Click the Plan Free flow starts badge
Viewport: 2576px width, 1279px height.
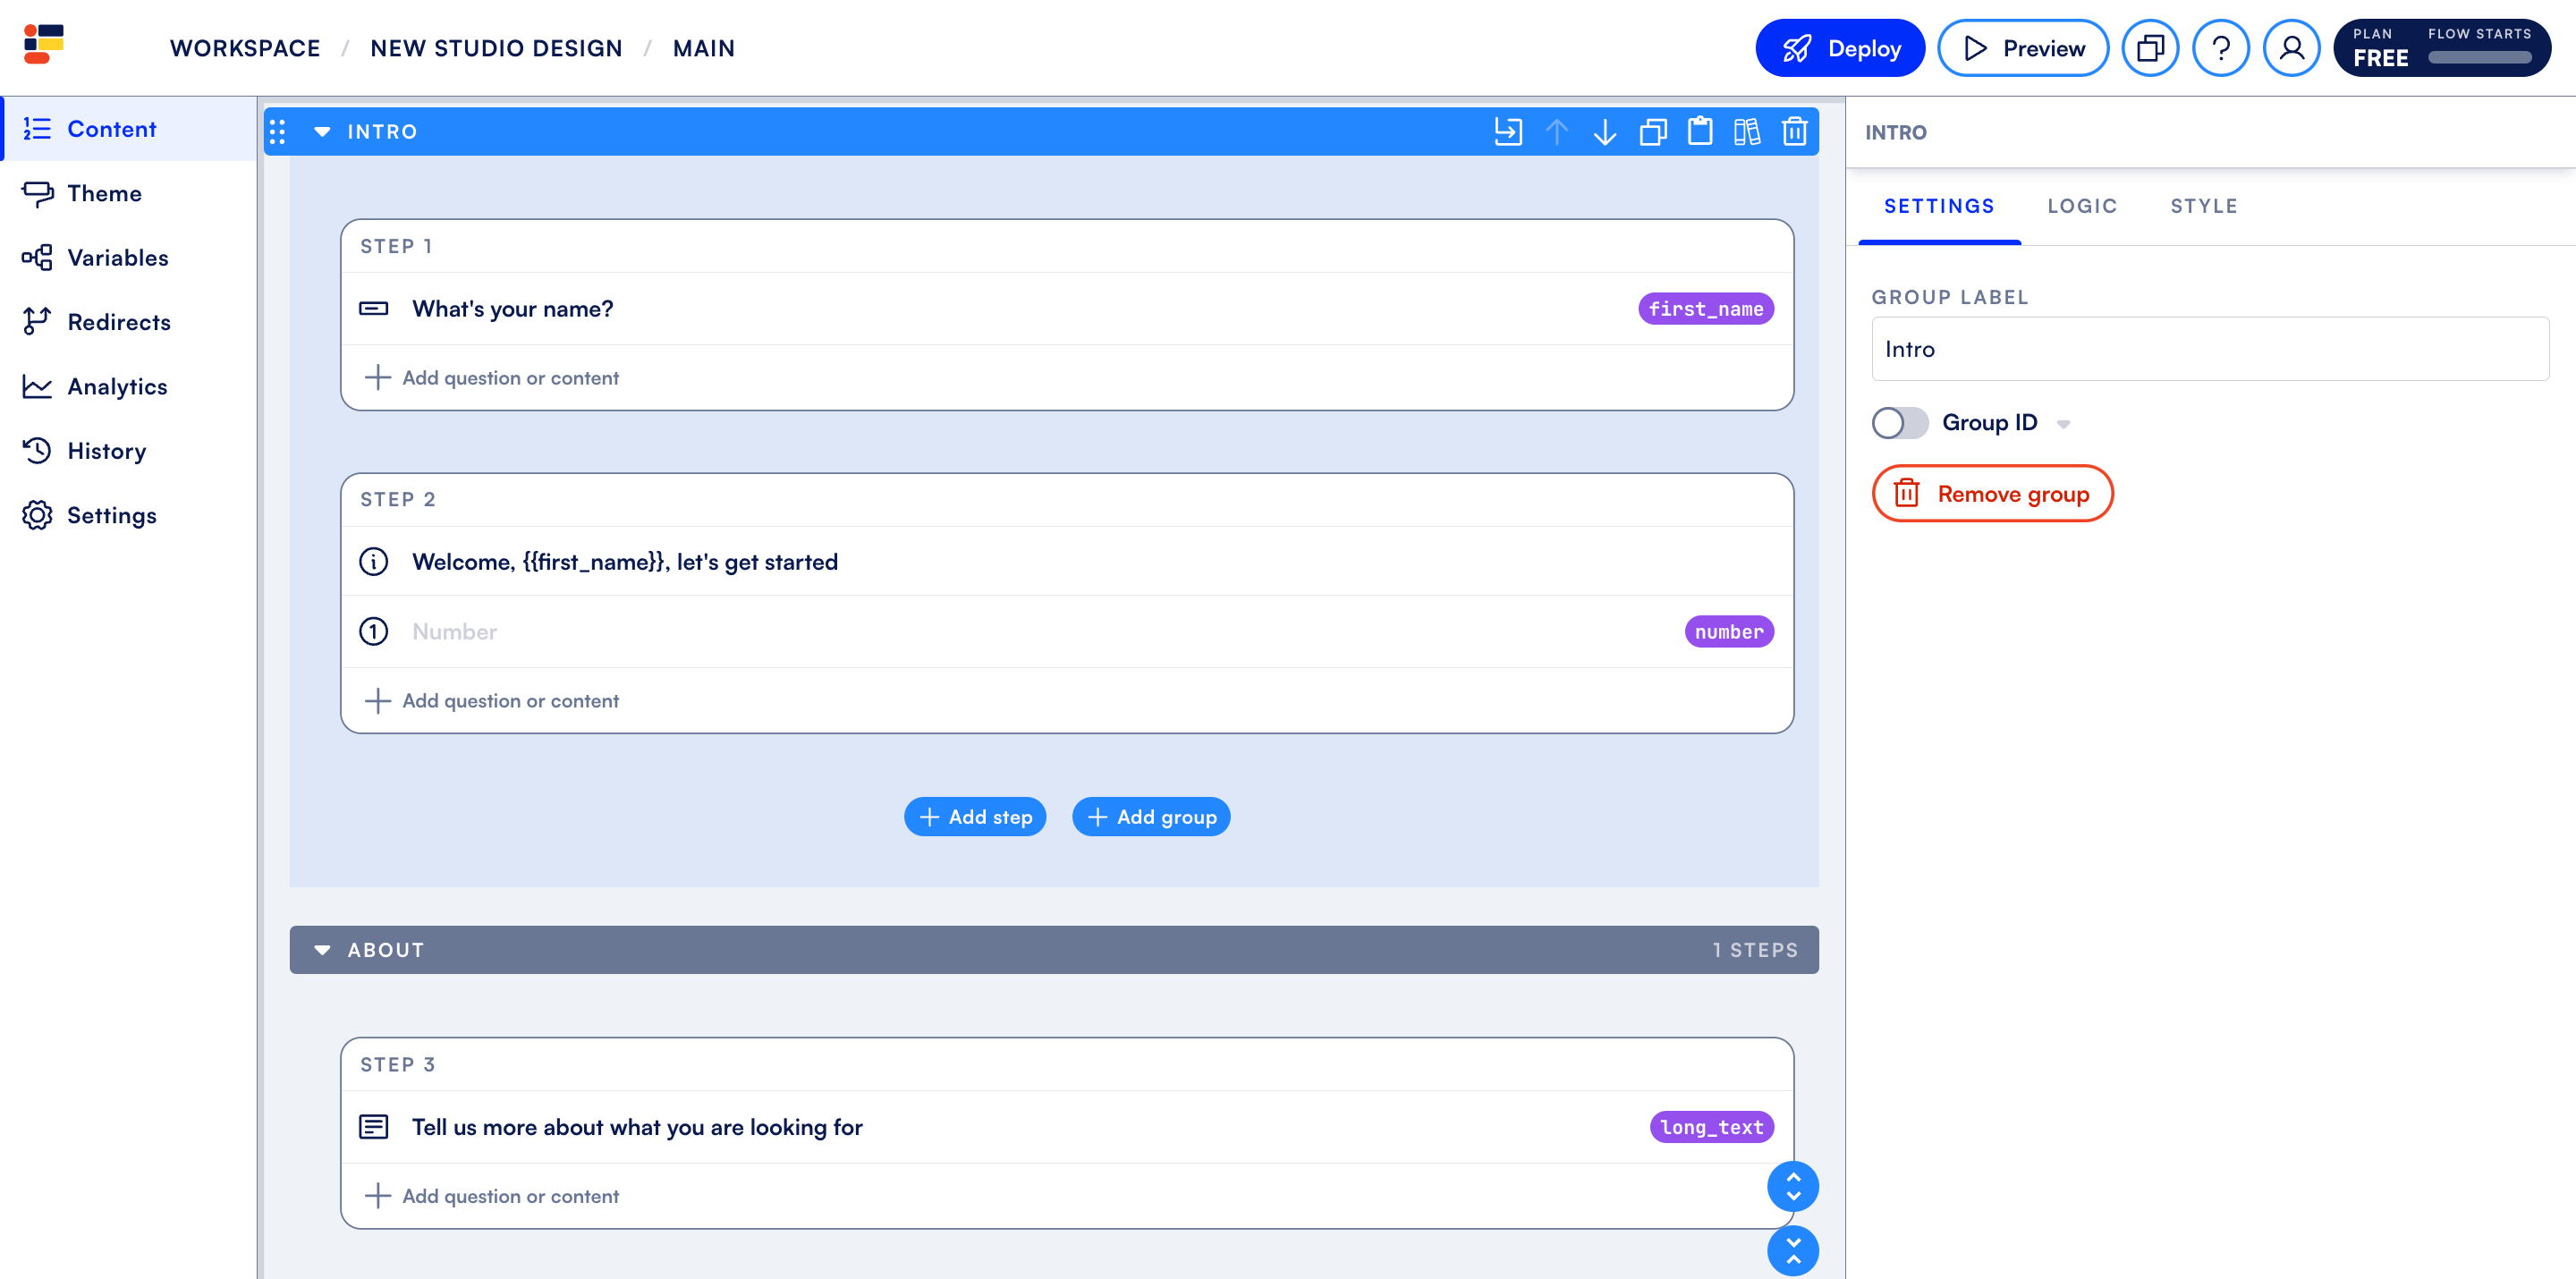[x=2442, y=48]
